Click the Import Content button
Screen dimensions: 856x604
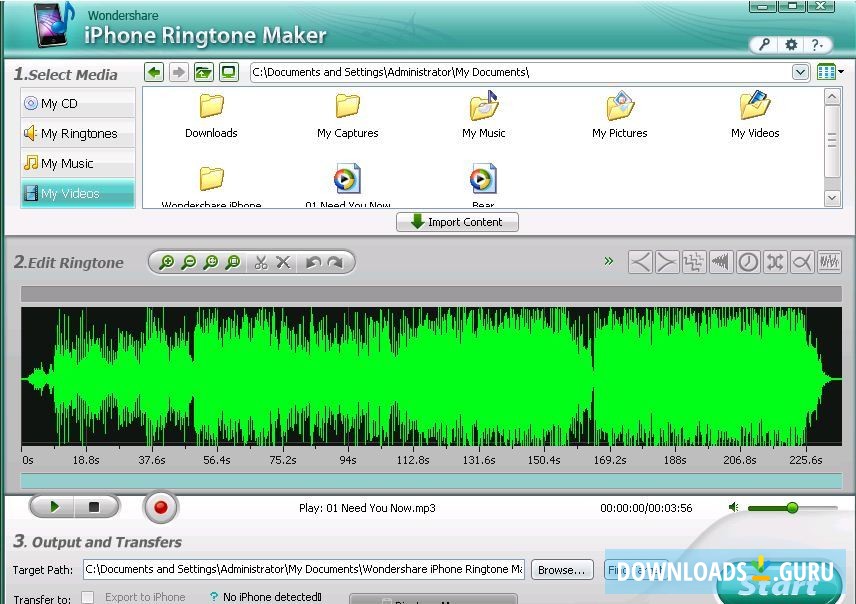[x=457, y=221]
